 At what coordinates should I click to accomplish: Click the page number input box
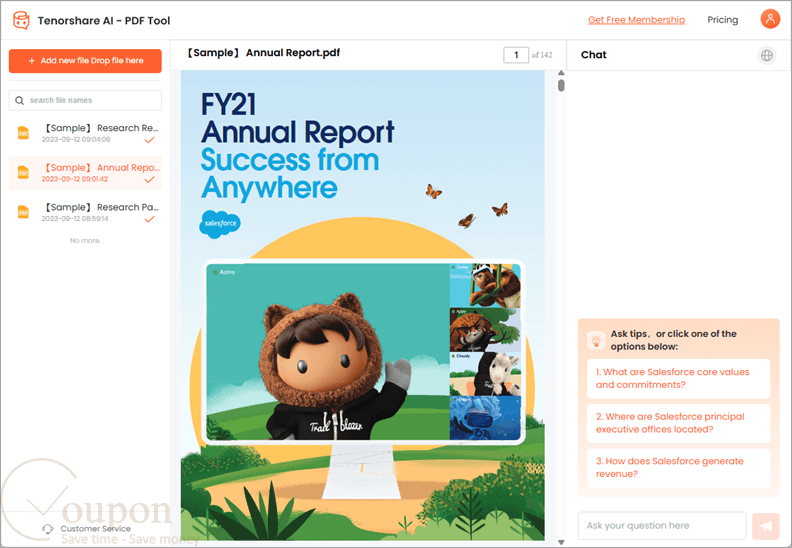pyautogui.click(x=516, y=55)
